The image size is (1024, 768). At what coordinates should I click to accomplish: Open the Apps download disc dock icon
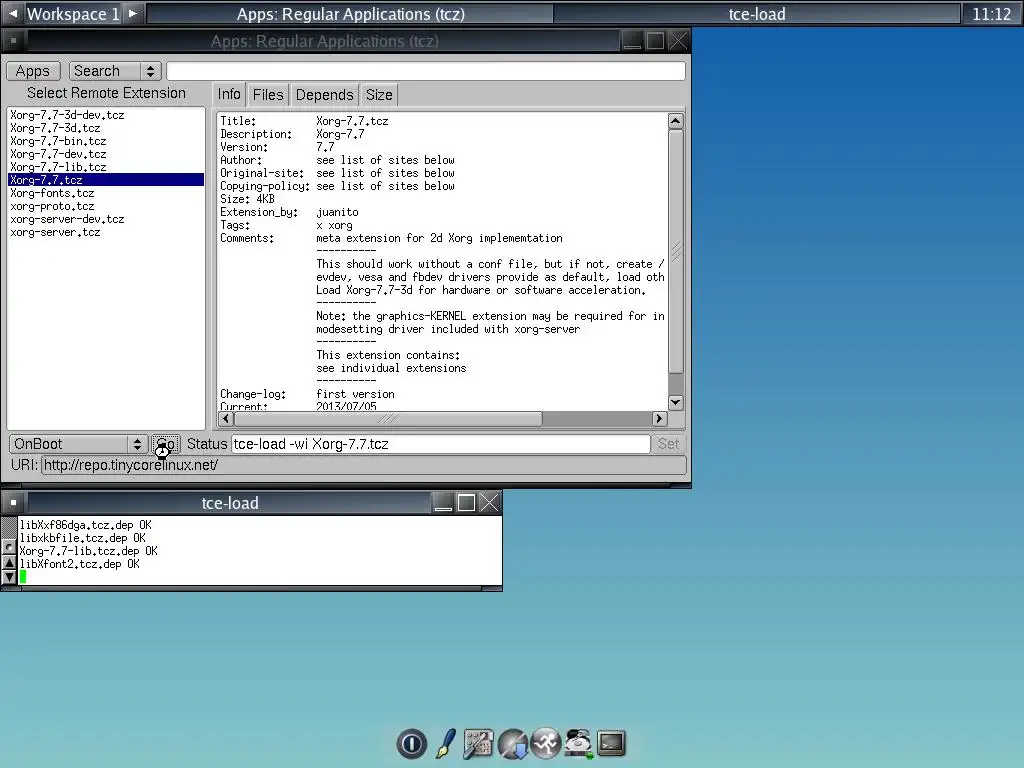point(513,743)
